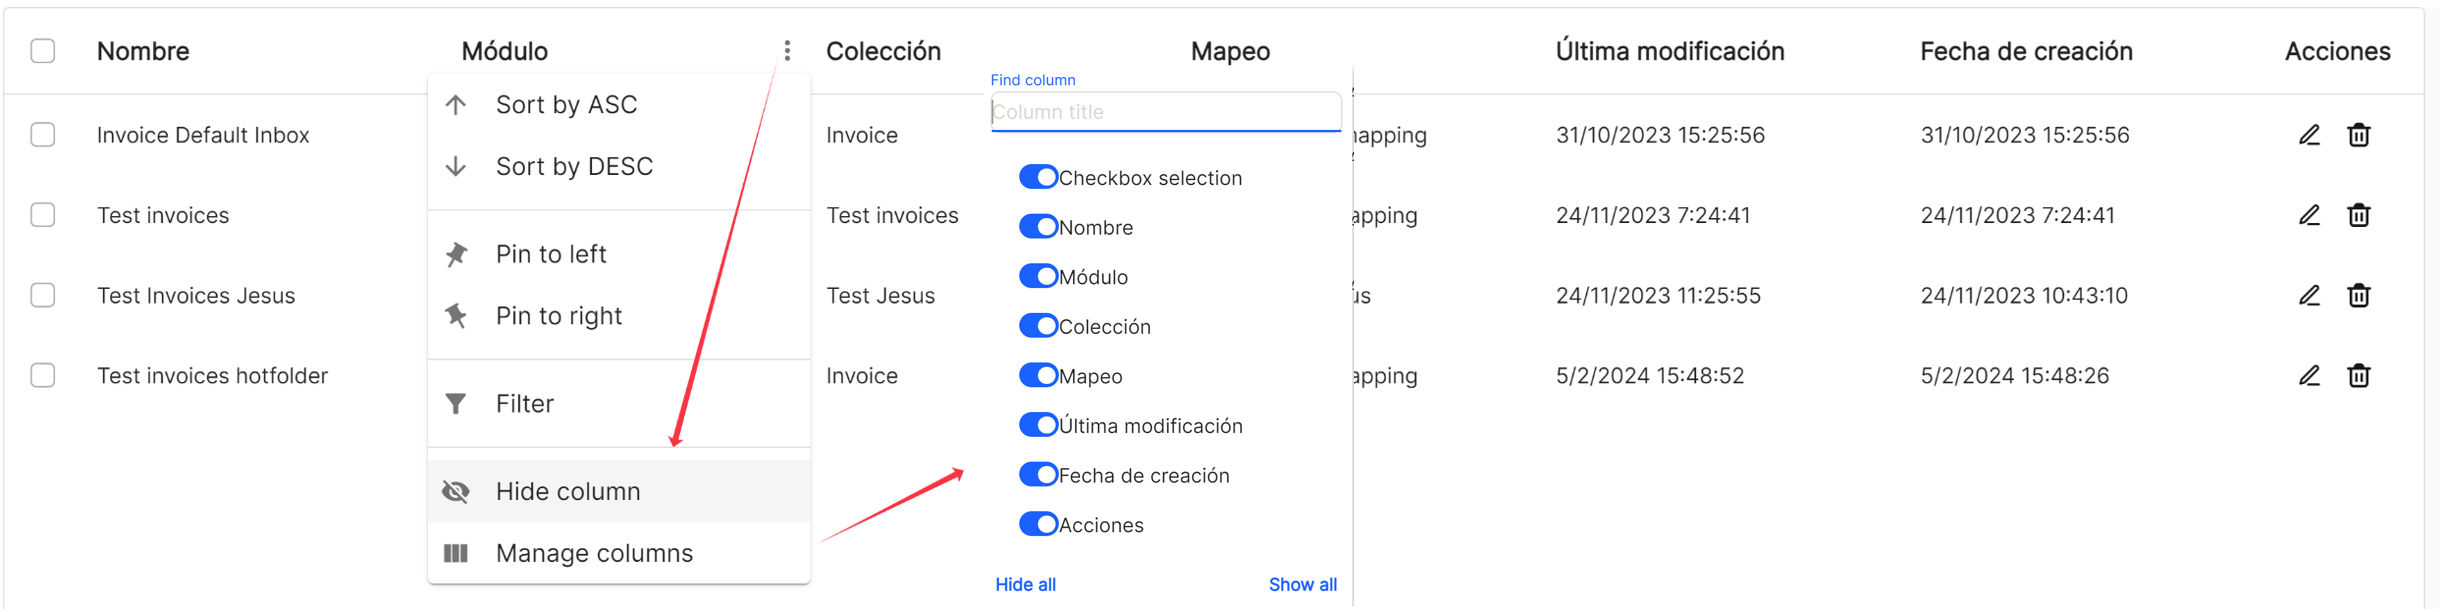2440x612 pixels.
Task: Click the Hide all link
Action: point(1025,584)
